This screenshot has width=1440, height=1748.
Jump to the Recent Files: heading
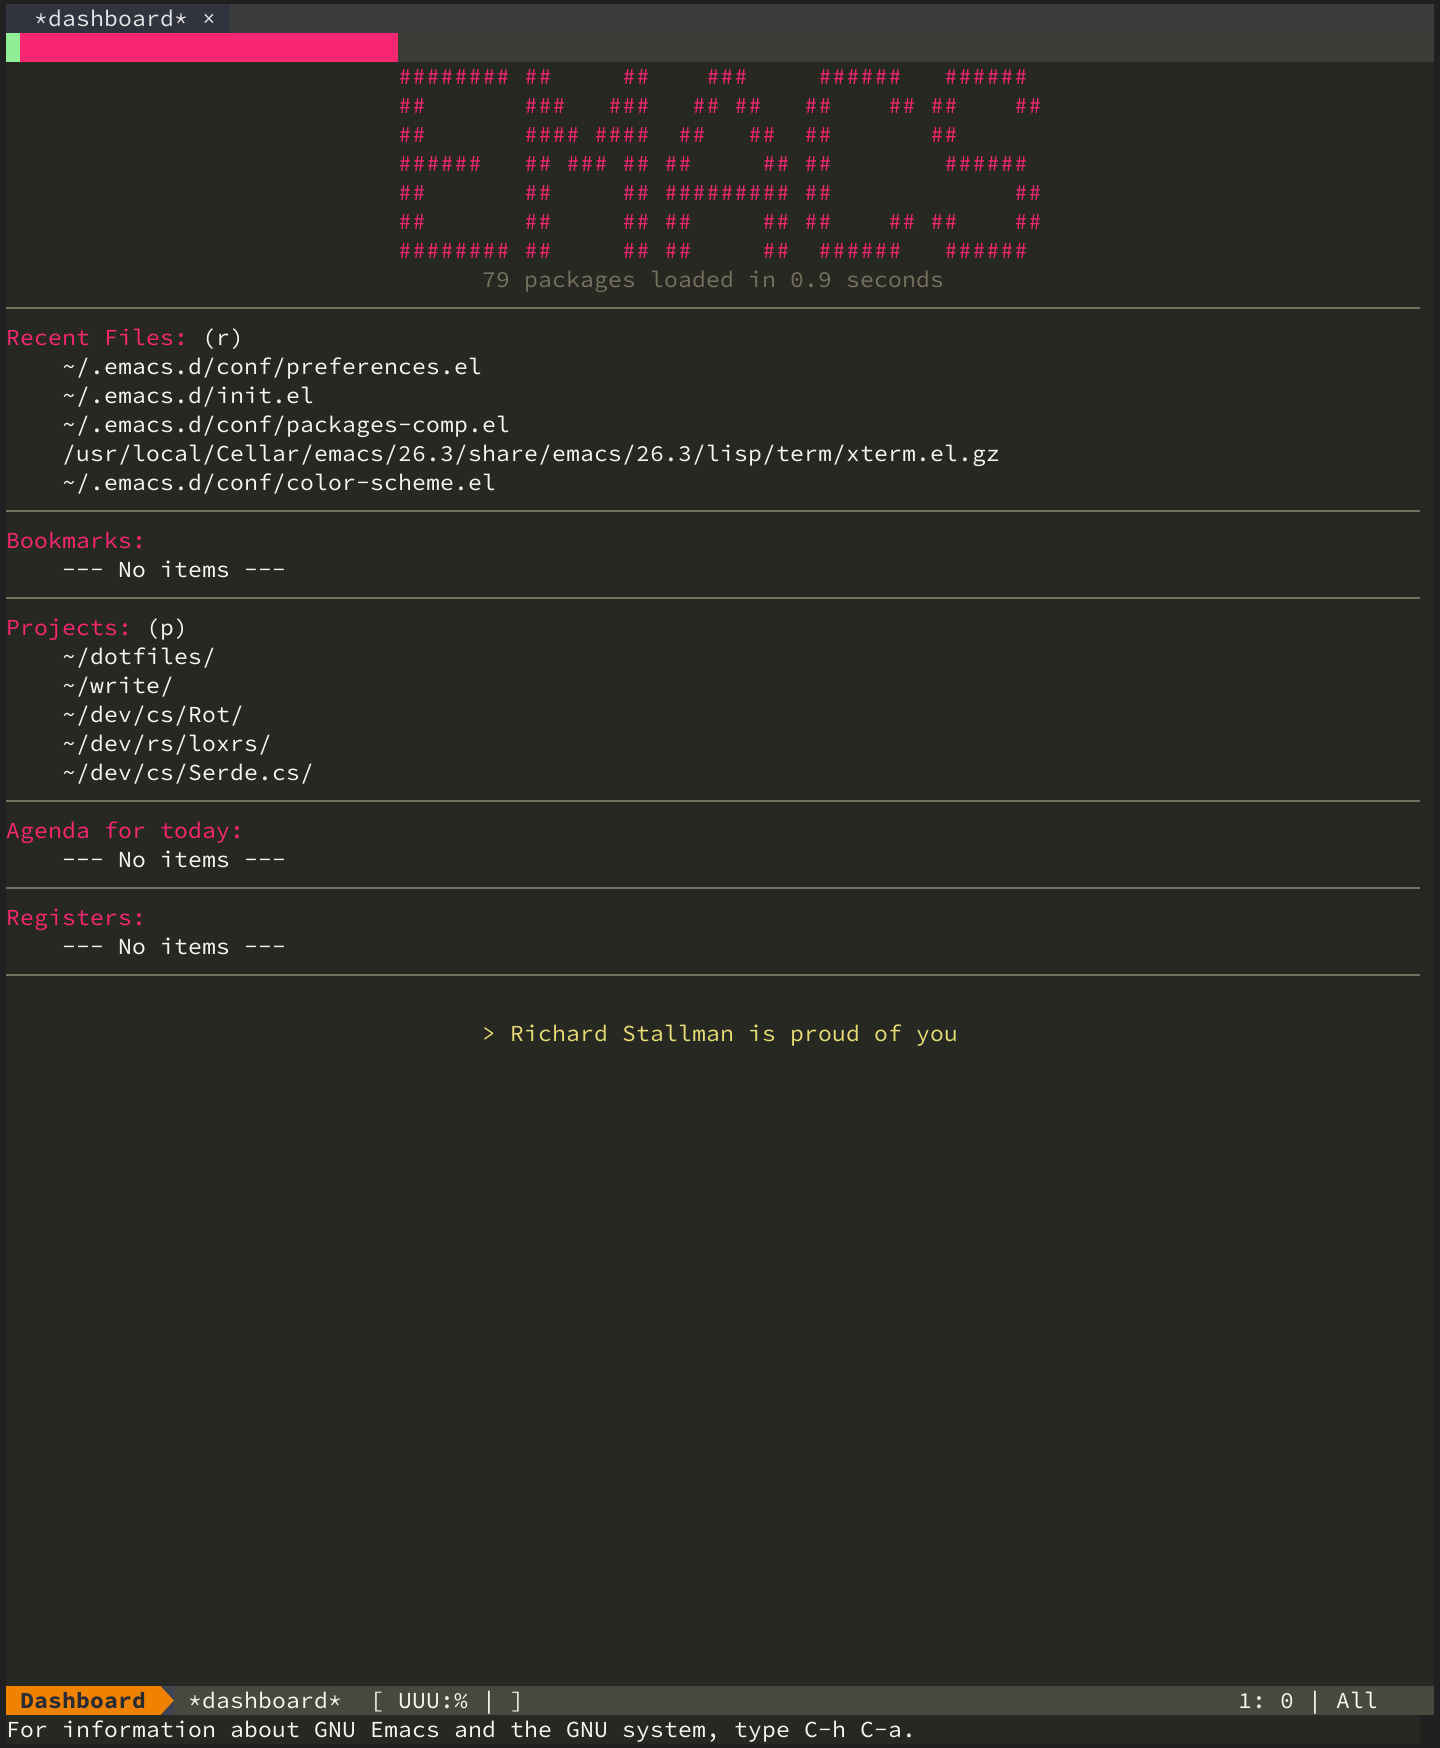[x=97, y=338]
